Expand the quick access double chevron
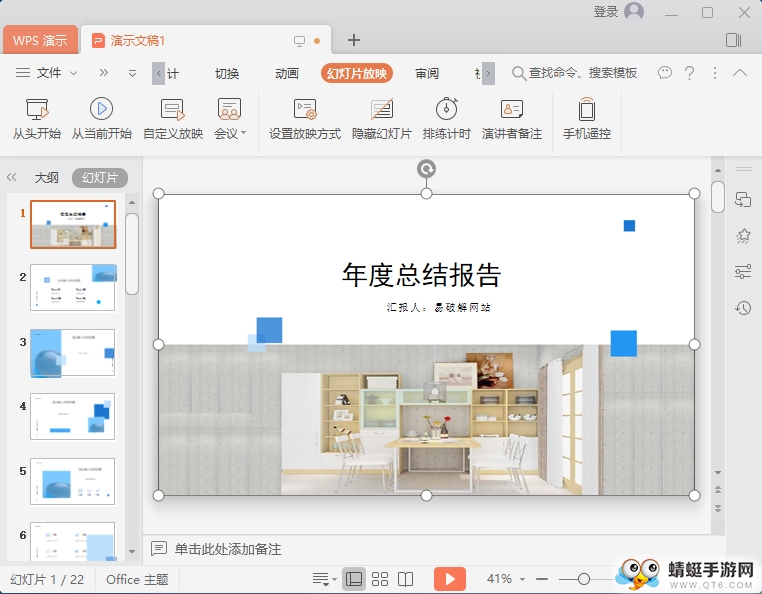This screenshot has height=594, width=762. click(x=104, y=73)
